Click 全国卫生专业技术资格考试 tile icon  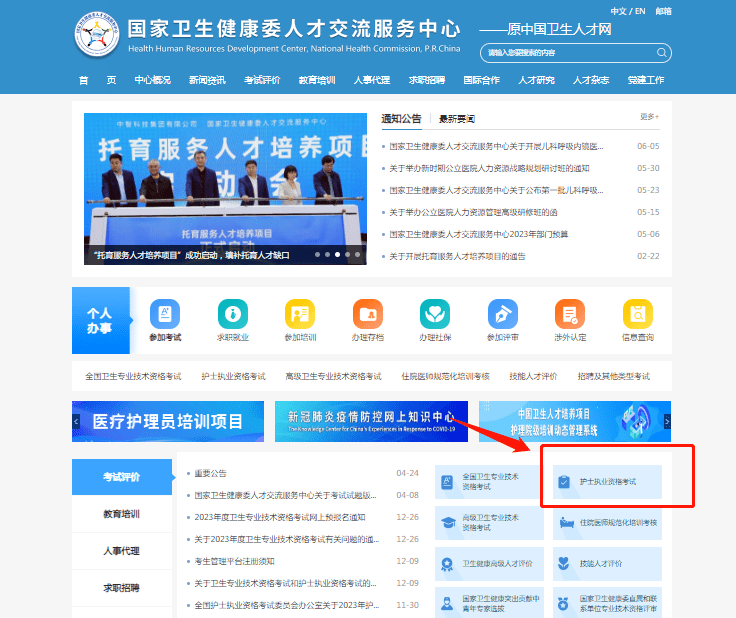pos(447,482)
